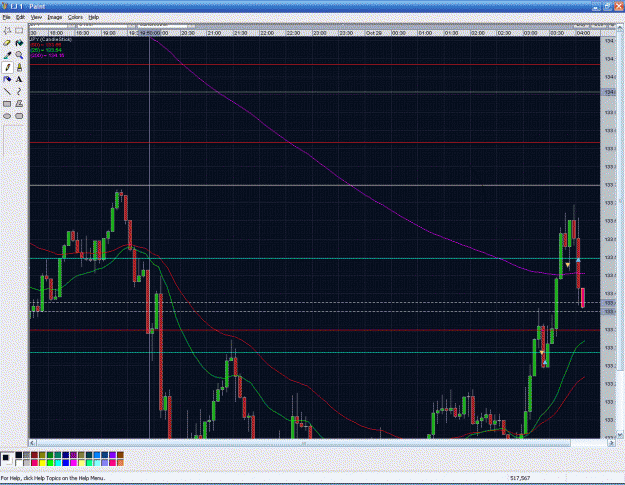Choose the bright yellow palette color
Image resolution: width=625 pixels, height=485 pixels.
42,463
